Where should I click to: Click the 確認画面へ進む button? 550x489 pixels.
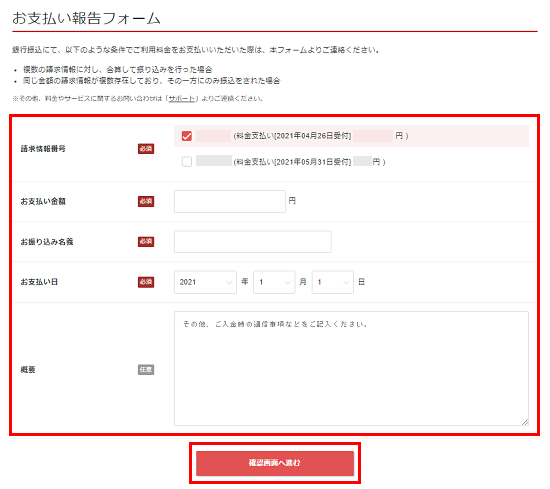coord(275,463)
